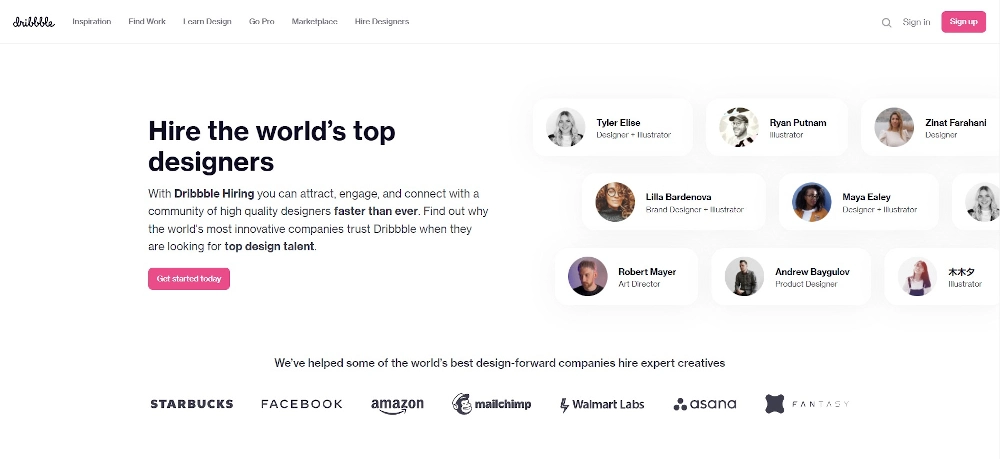The width and height of the screenshot is (1000, 459).
Task: Open the Learn Design menu
Action: point(207,22)
